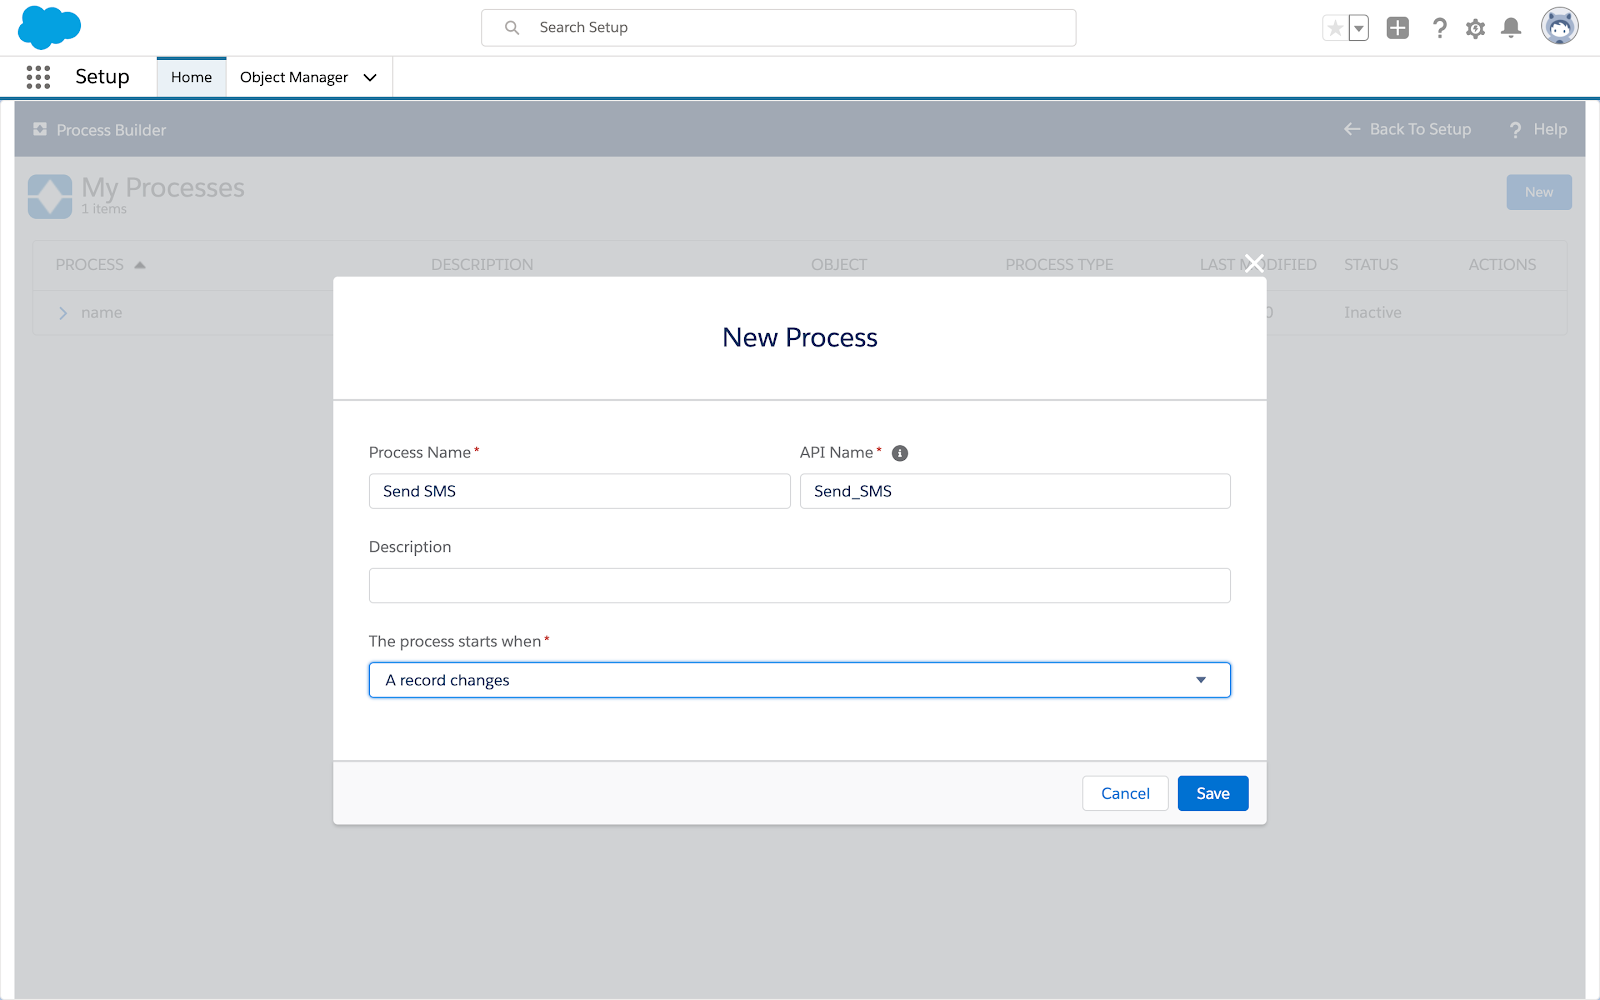Image resolution: width=1600 pixels, height=1000 pixels.
Task: Click the search magnifier icon
Action: click(512, 28)
